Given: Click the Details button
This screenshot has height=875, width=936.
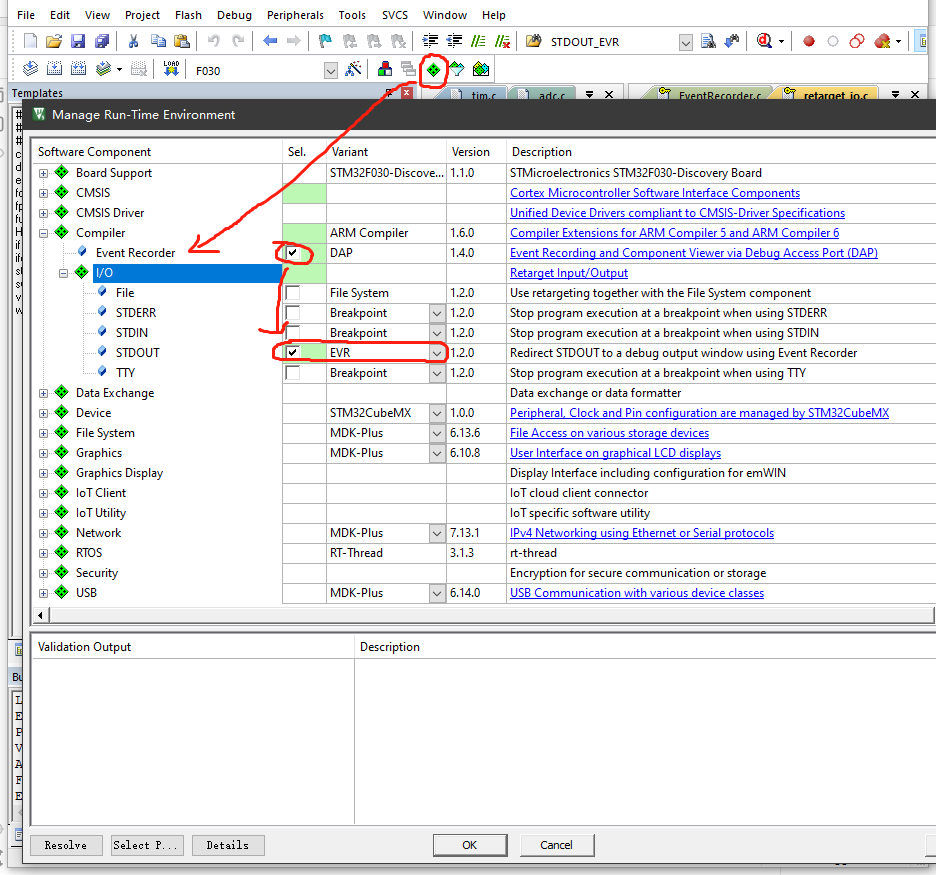Looking at the screenshot, I should click(227, 845).
